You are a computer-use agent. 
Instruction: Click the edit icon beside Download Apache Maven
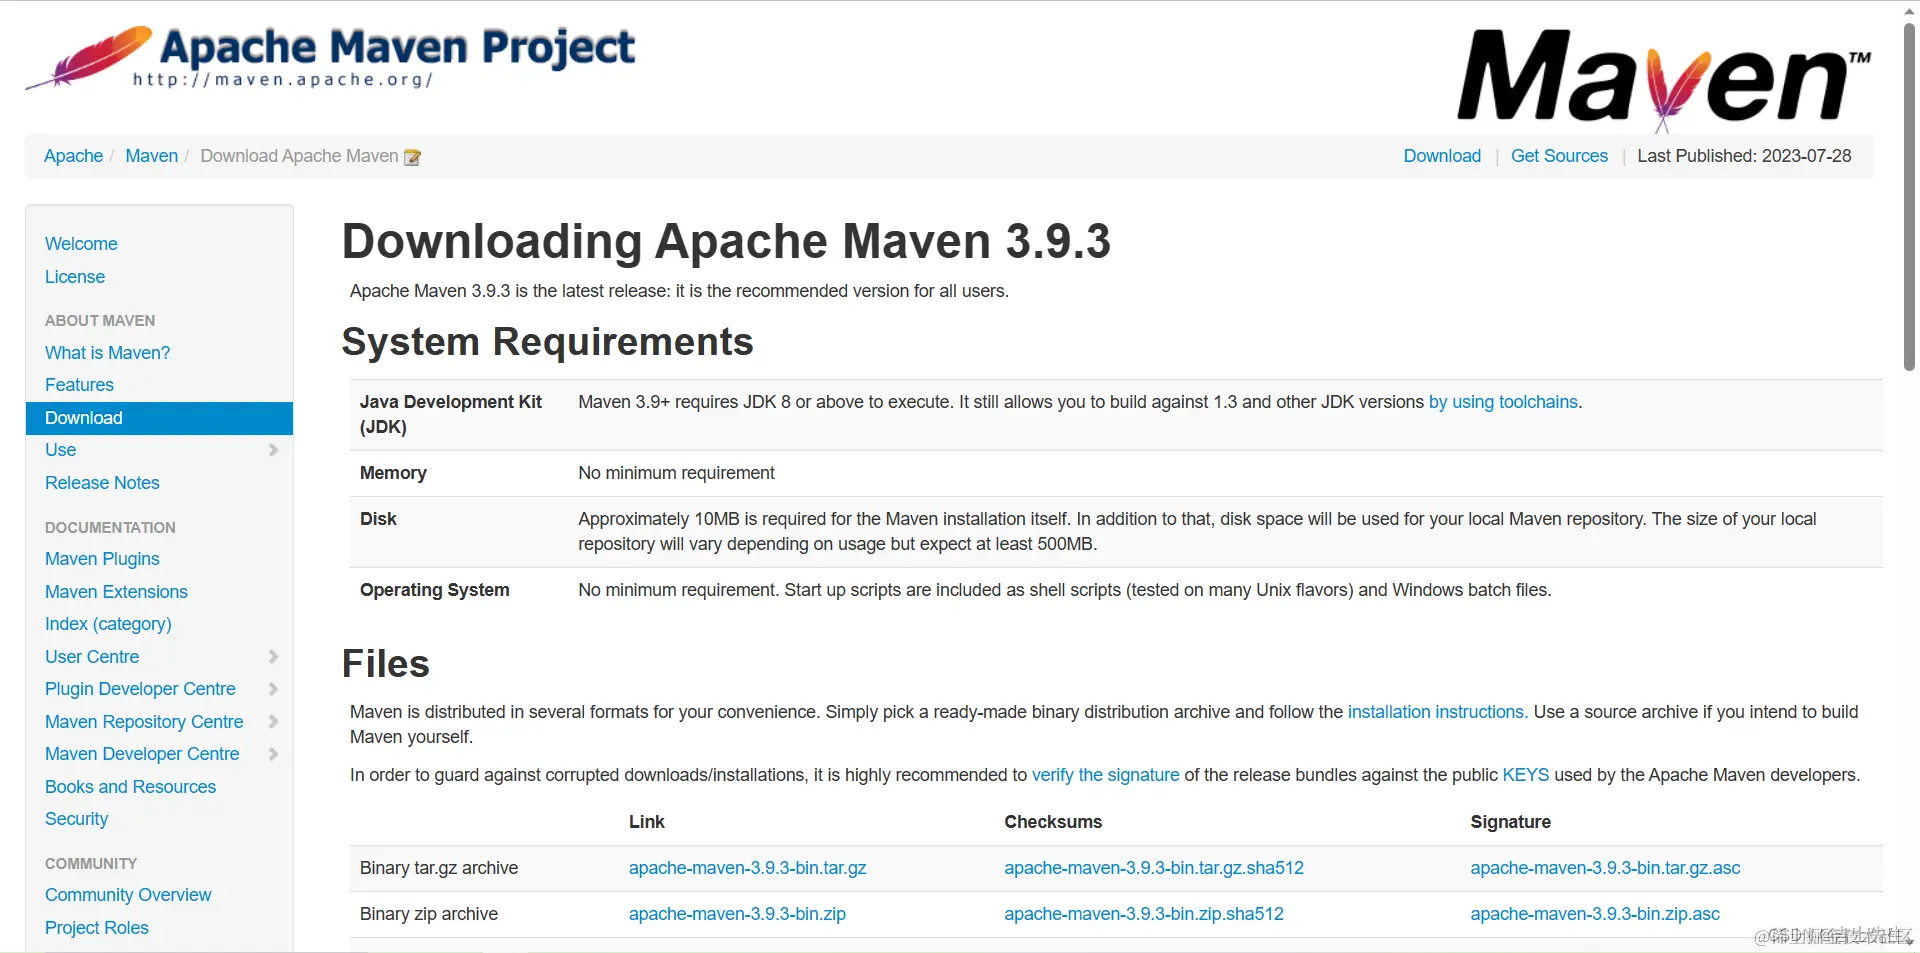[x=412, y=157]
